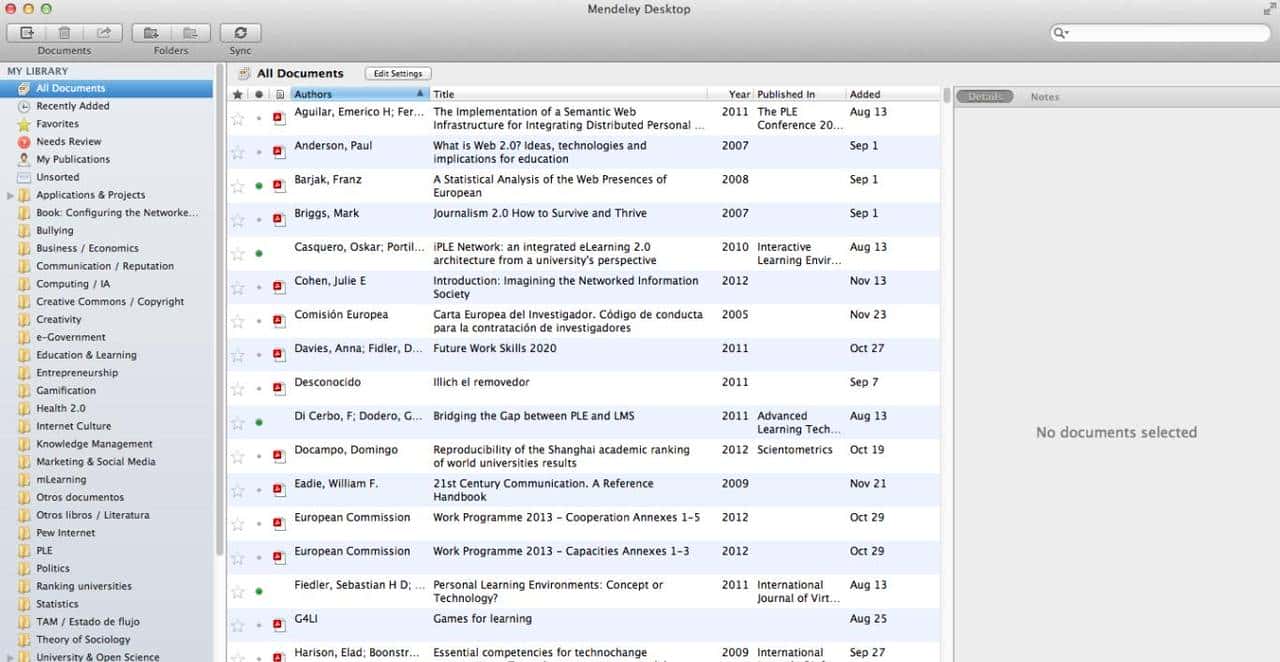Toggle the macOS fullscreen arrows icon

click(1269, 9)
